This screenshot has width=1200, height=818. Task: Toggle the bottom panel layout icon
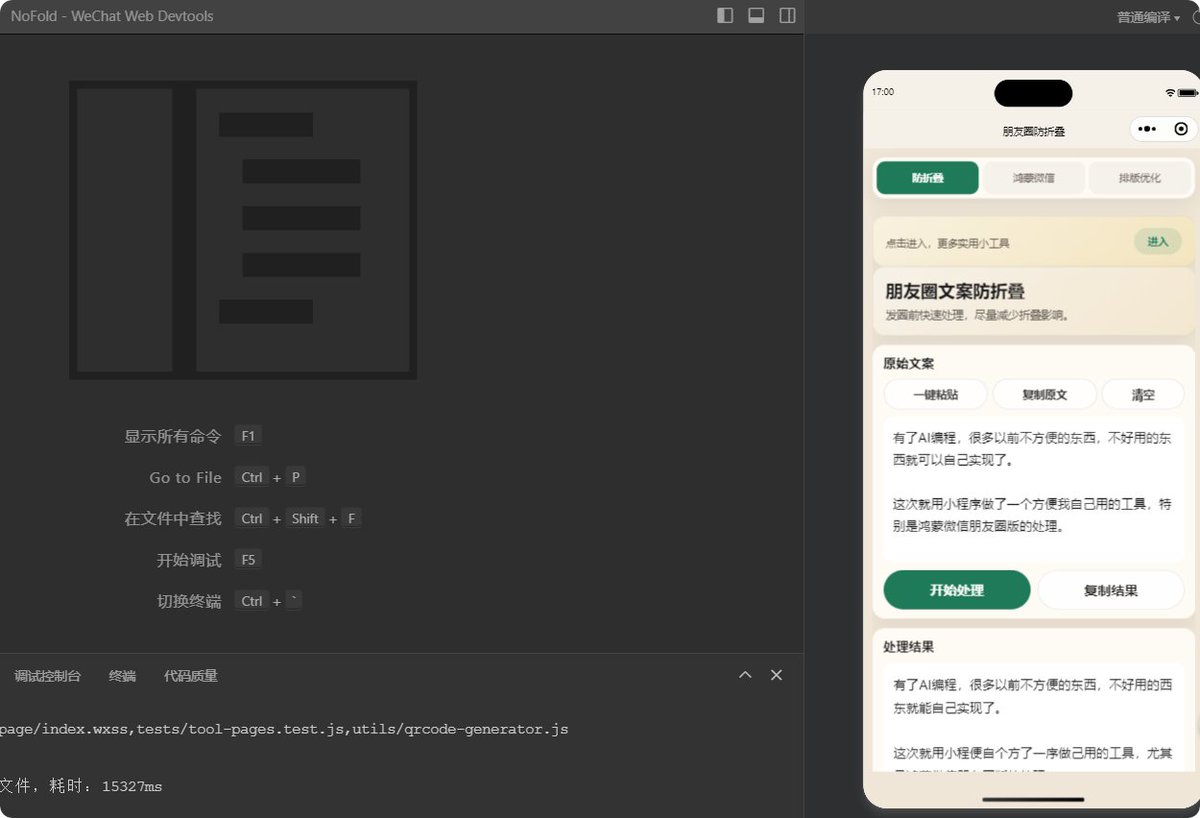(757, 16)
